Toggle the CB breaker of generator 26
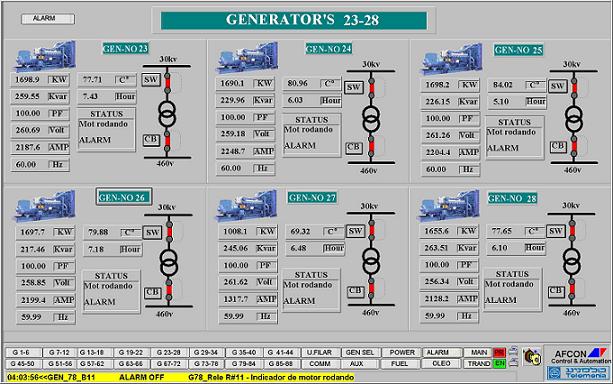The height and width of the screenshot is (384, 613). [152, 292]
